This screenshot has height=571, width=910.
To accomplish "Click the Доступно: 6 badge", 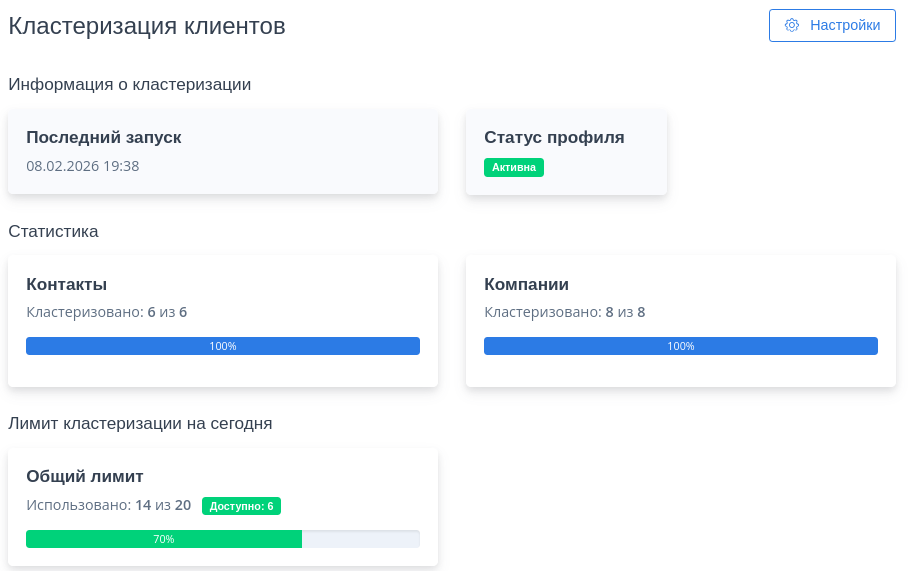I will [241, 506].
